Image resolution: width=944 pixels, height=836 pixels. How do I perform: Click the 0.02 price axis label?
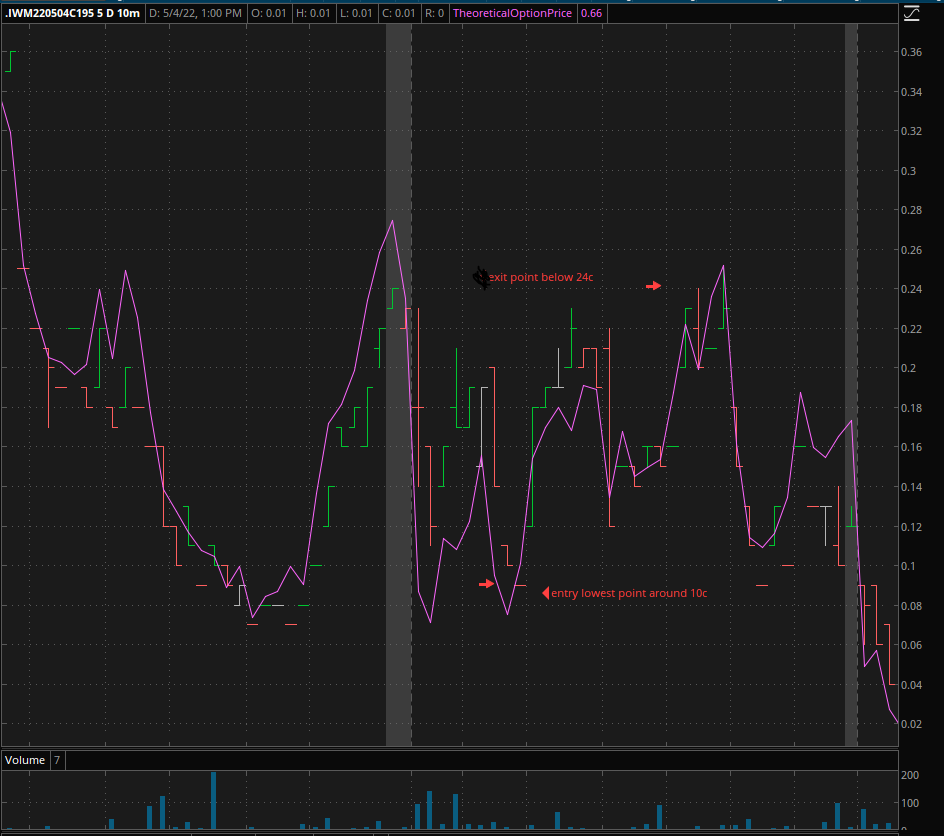point(911,724)
